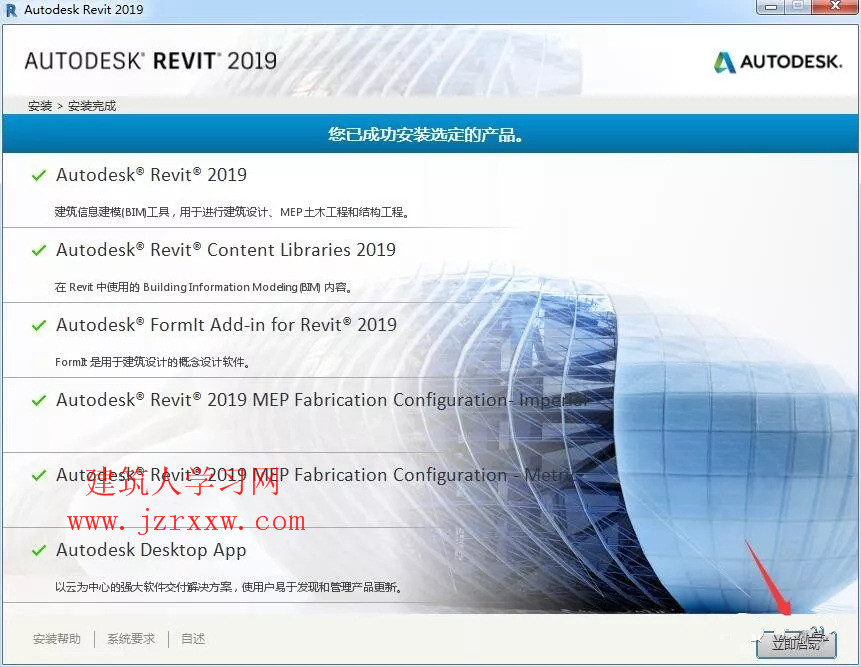Click the disabled maximize window button
861x667 pixels.
(798, 7)
